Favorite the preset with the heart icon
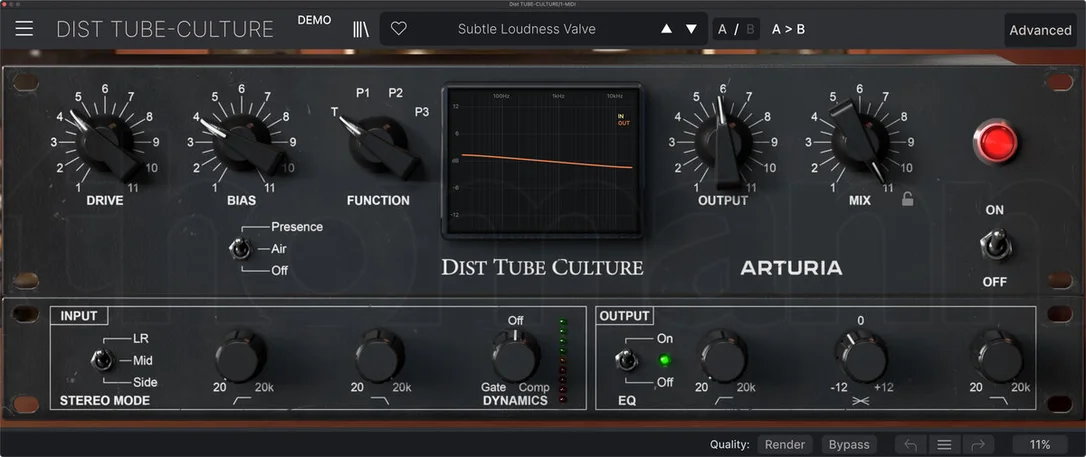The width and height of the screenshot is (1086, 457). (x=399, y=29)
